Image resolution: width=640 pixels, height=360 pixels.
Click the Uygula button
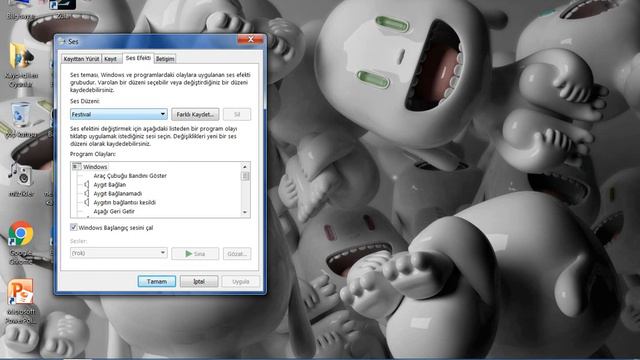click(241, 281)
